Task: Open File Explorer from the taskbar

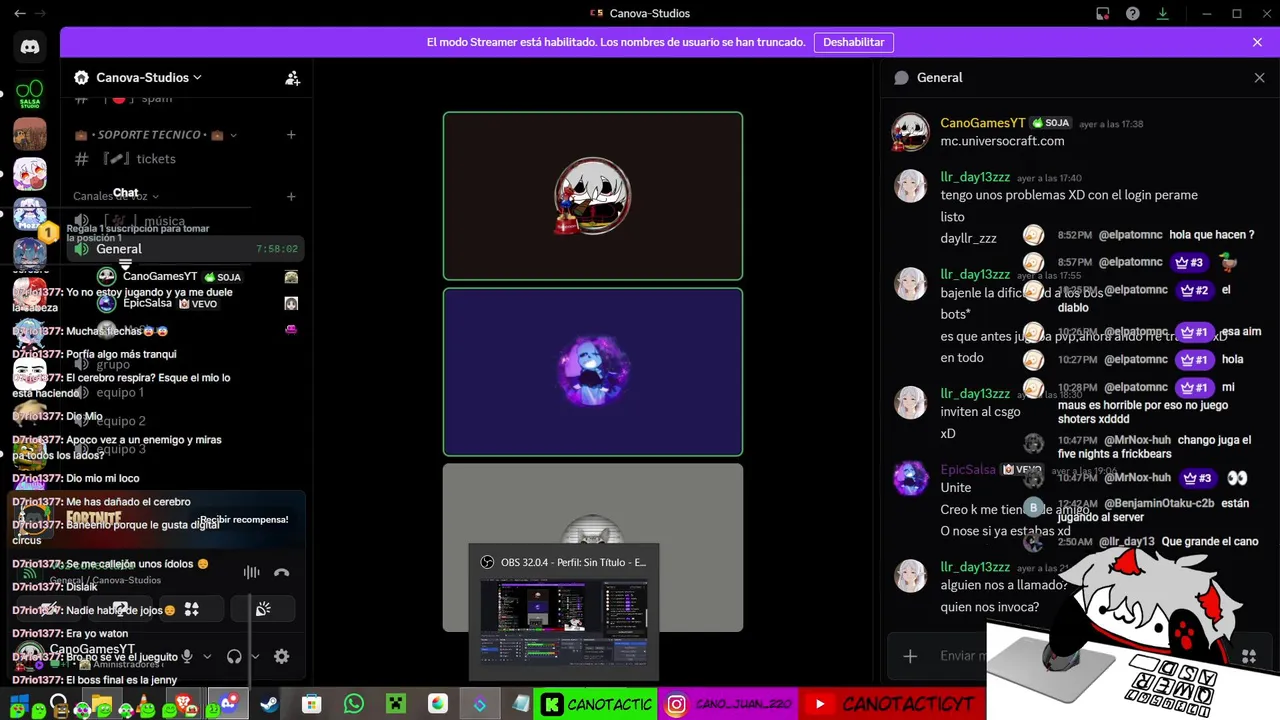Action: [102, 704]
